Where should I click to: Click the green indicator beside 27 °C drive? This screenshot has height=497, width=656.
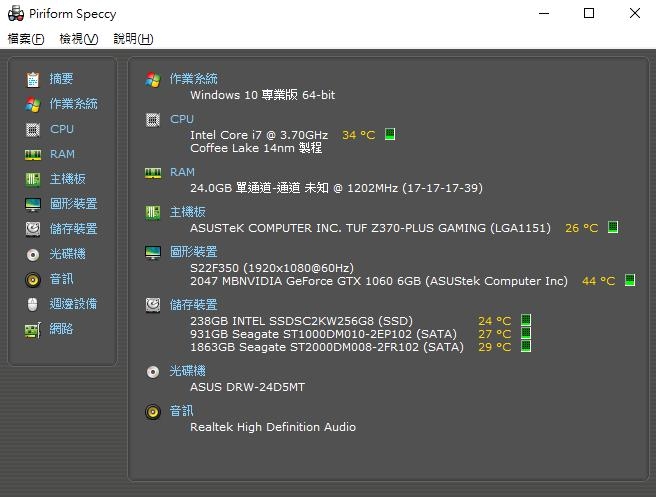526,333
